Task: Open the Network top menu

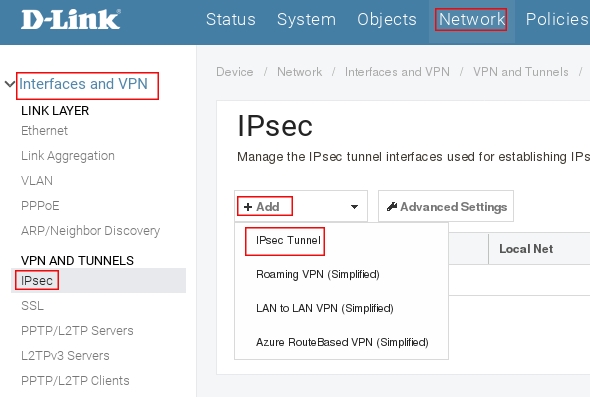Action: coord(472,20)
